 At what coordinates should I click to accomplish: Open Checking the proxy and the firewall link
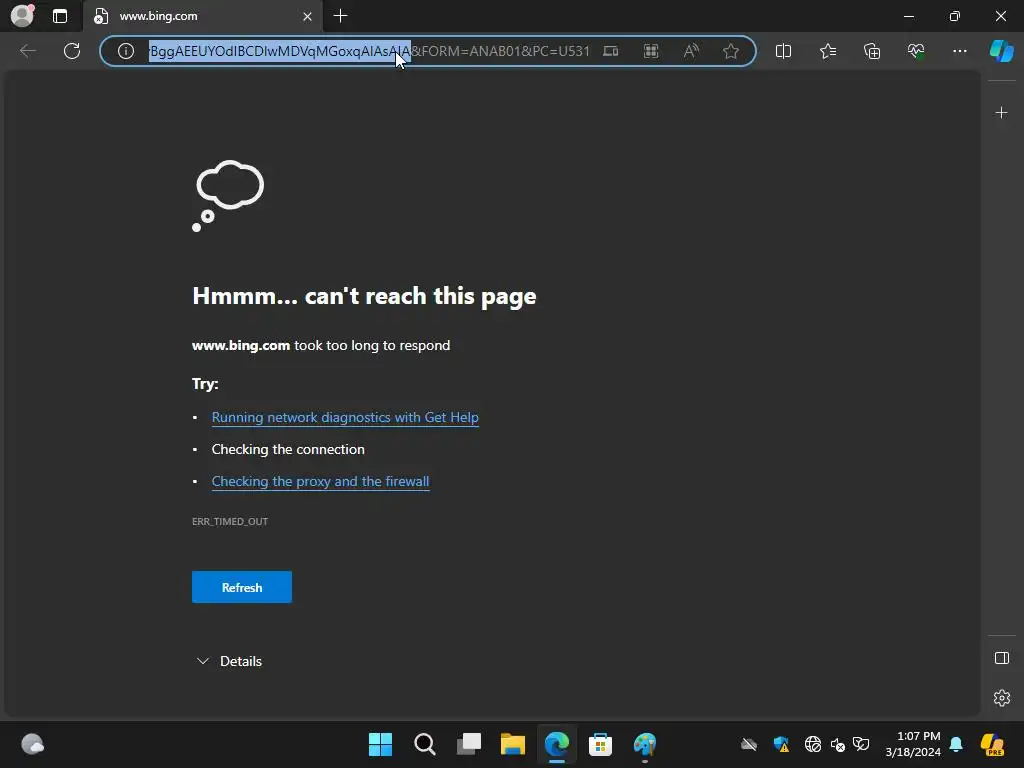[321, 481]
